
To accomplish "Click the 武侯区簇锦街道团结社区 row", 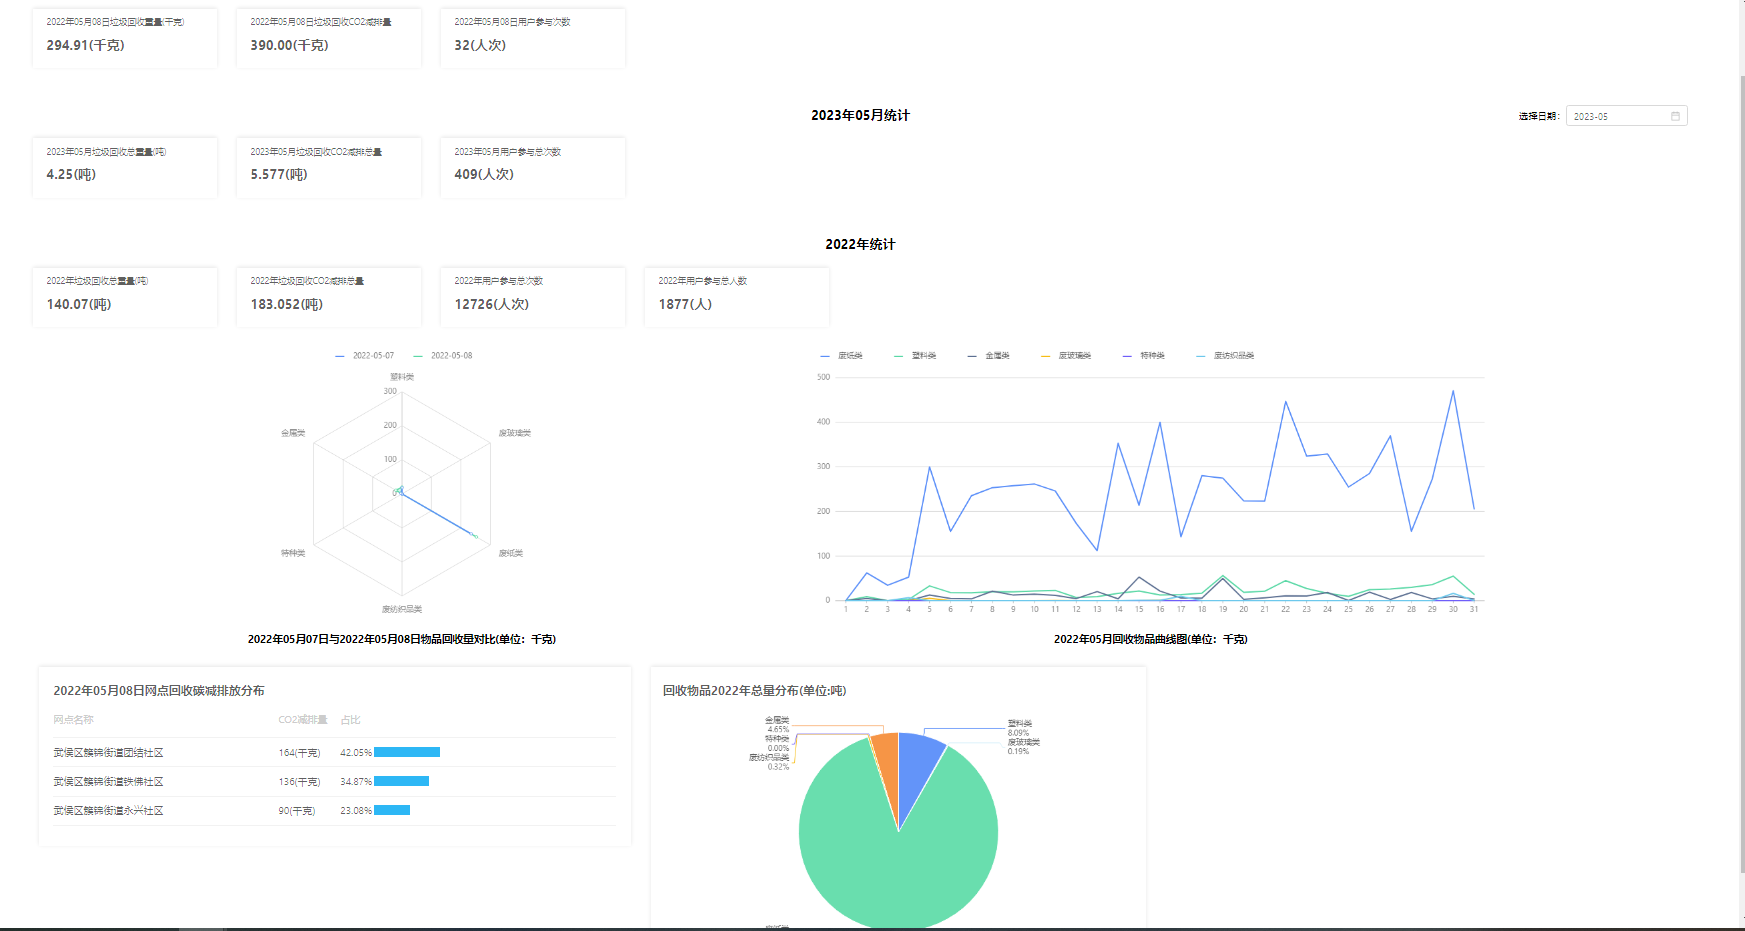I will [x=334, y=752].
